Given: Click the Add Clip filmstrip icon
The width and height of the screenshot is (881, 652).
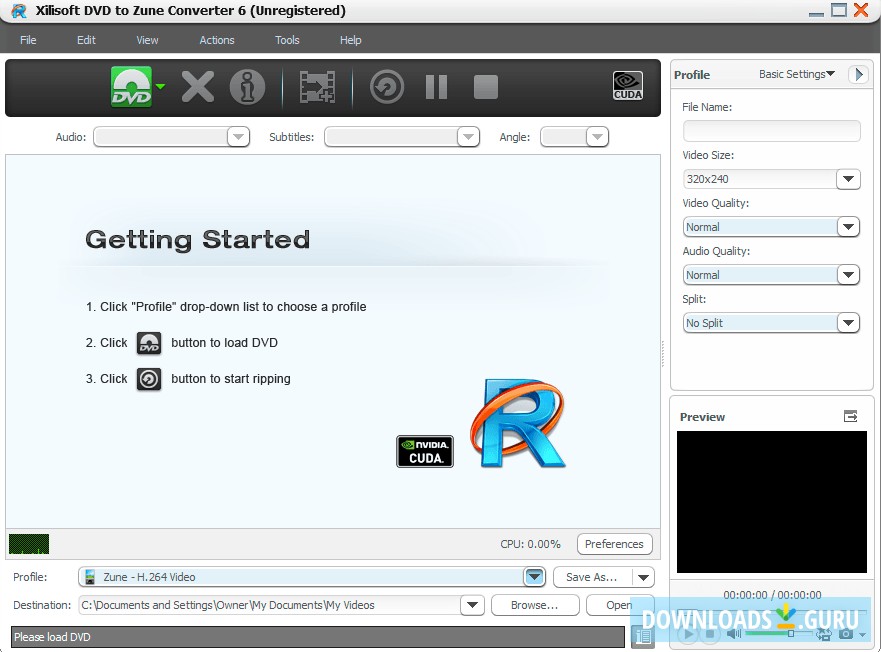Looking at the screenshot, I should 317,87.
